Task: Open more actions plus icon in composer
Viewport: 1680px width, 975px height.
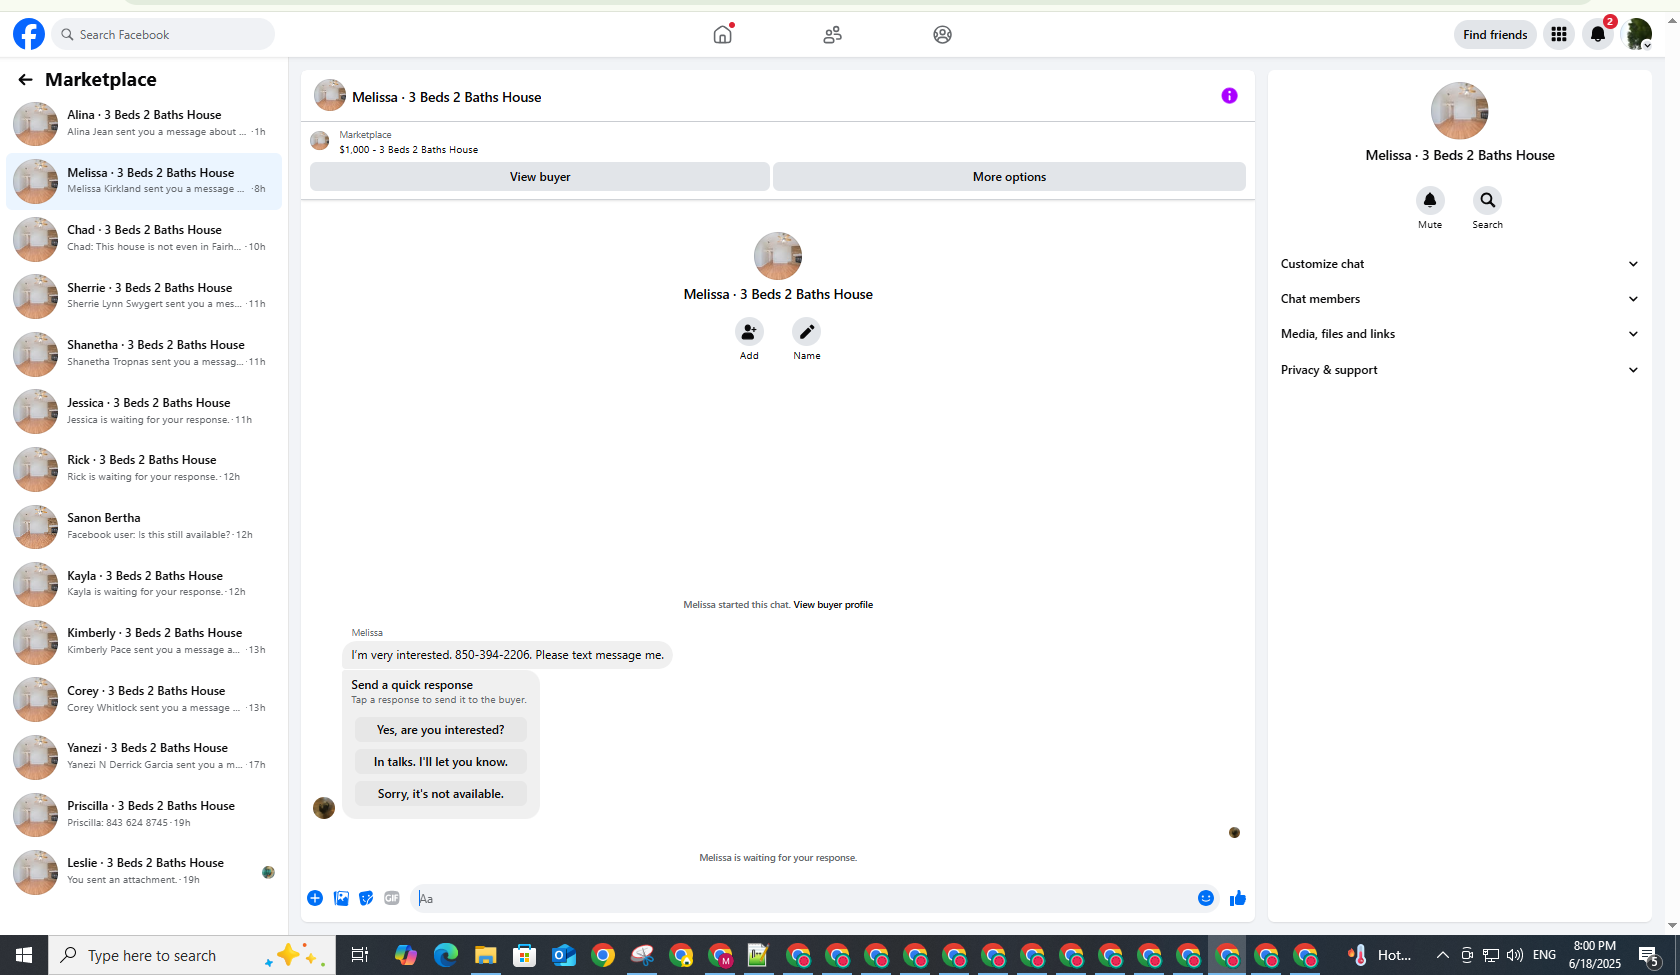Action: (315, 898)
